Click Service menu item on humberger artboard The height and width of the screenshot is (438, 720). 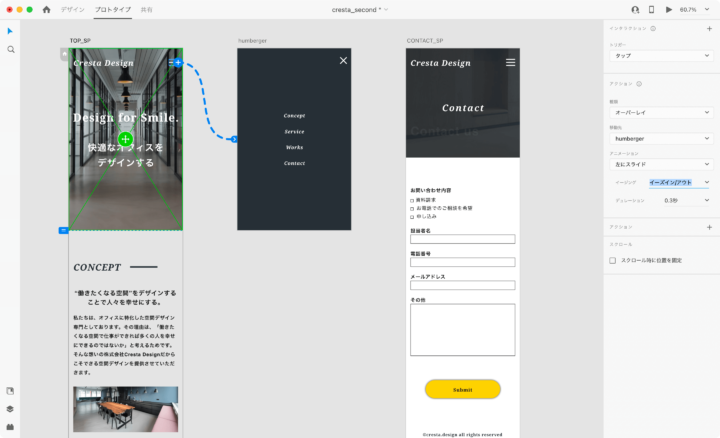(294, 132)
